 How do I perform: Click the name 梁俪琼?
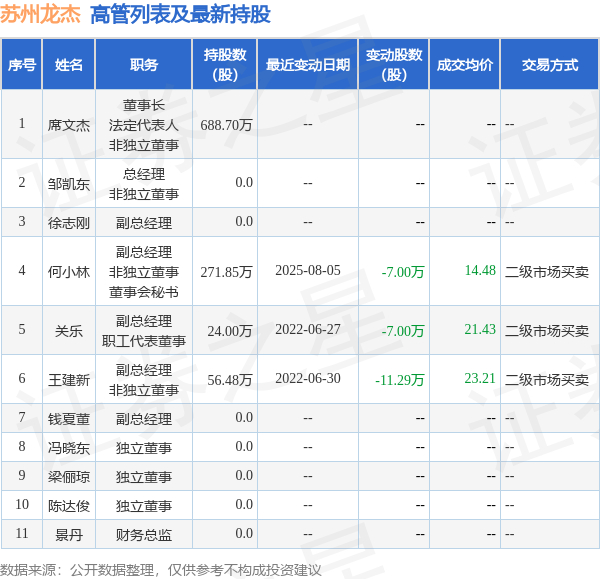click(69, 477)
